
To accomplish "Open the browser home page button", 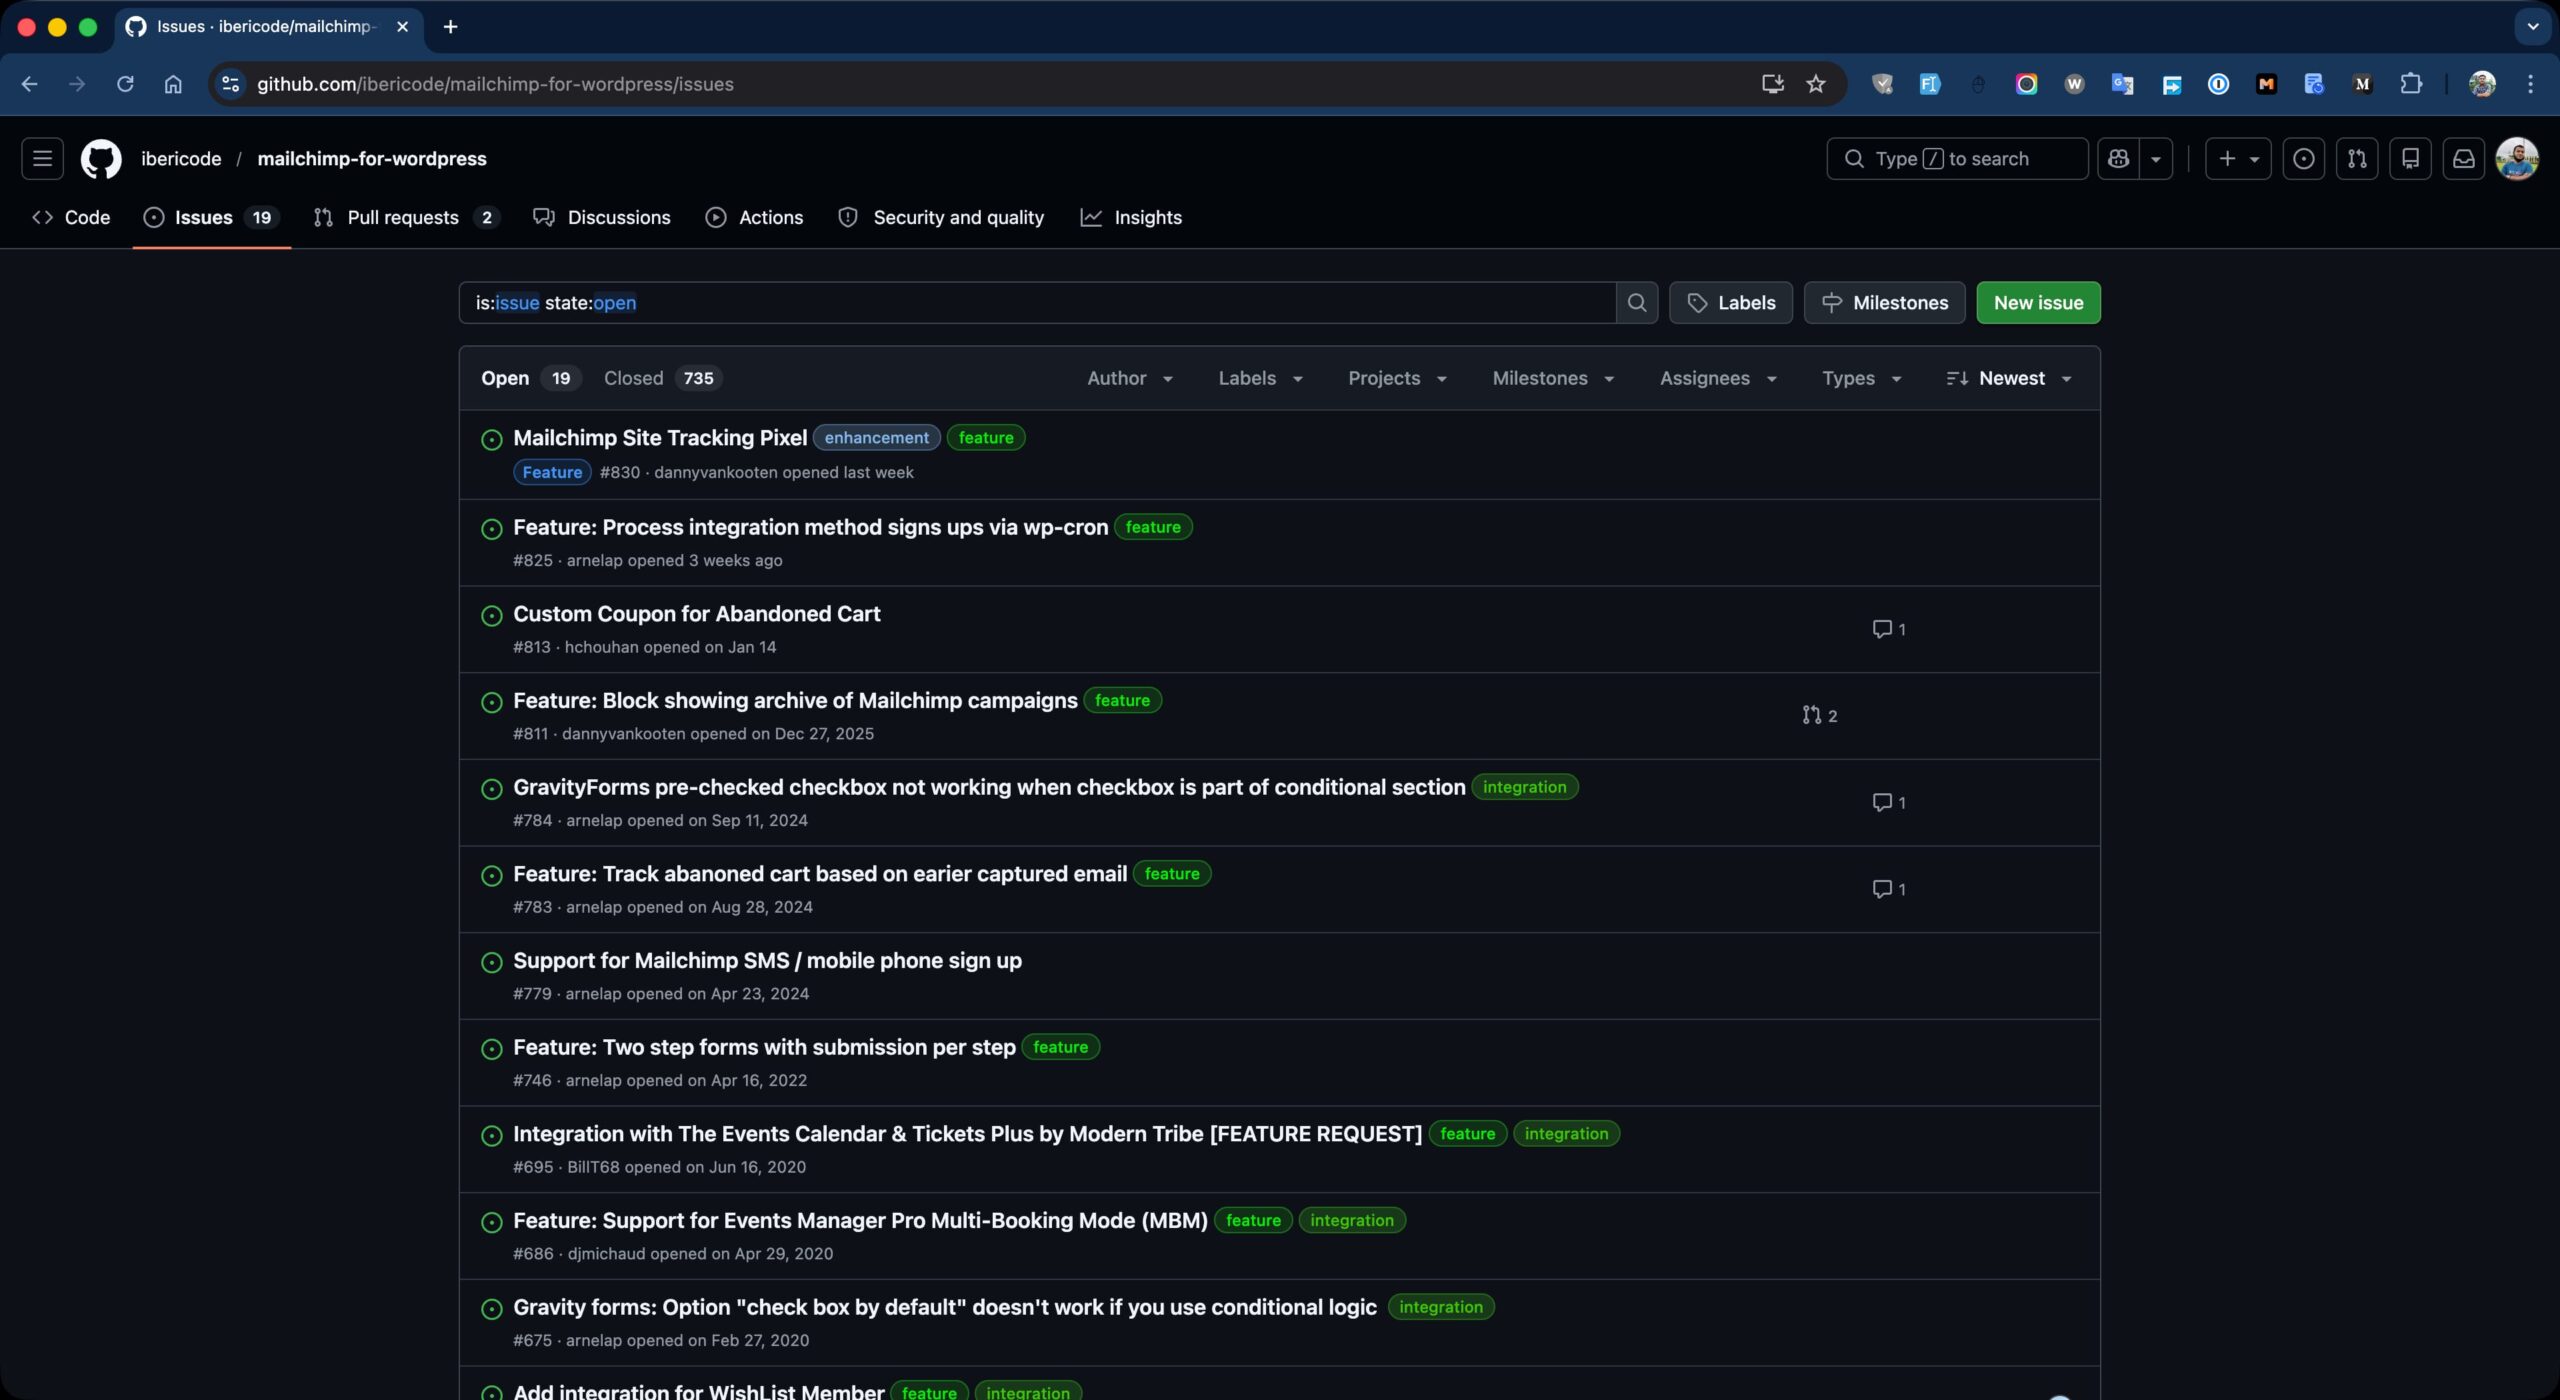I will coord(173,84).
